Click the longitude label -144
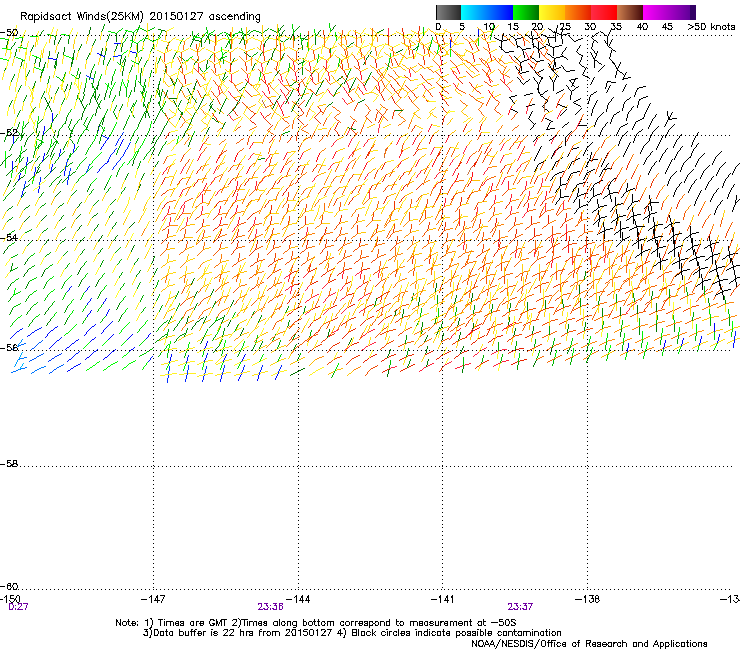The width and height of the screenshot is (740, 650). click(298, 599)
